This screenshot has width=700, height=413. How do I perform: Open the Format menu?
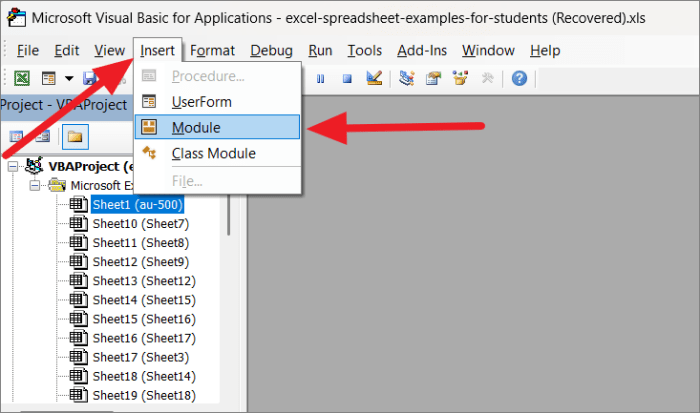(212, 50)
